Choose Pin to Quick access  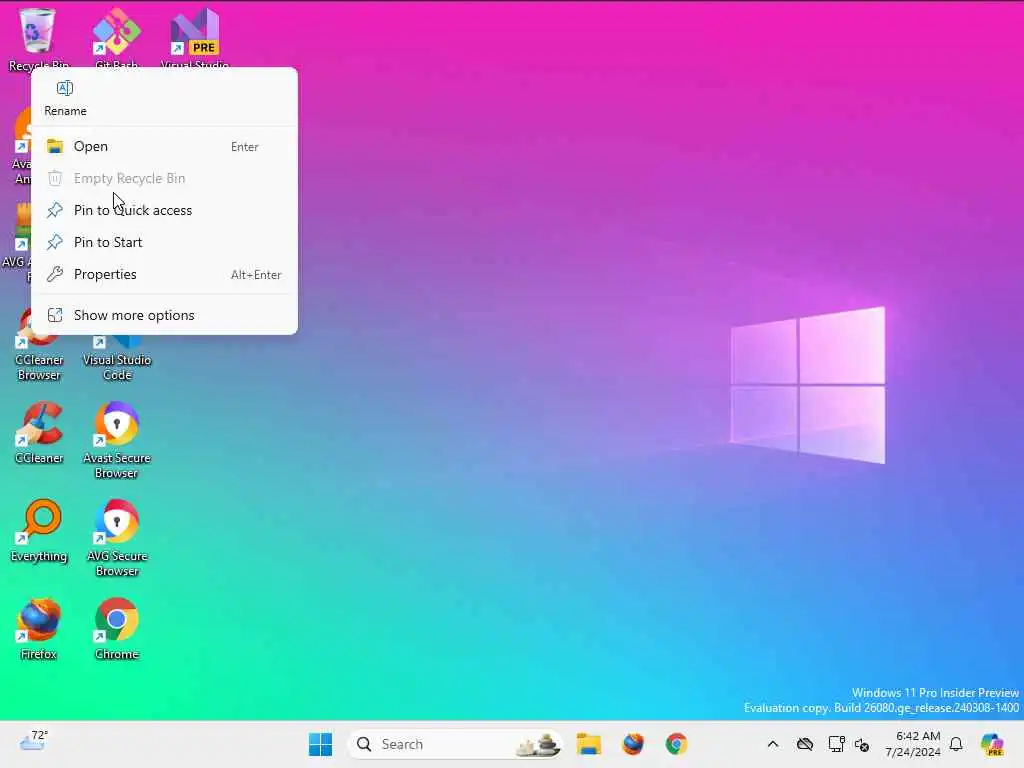[x=164, y=210]
